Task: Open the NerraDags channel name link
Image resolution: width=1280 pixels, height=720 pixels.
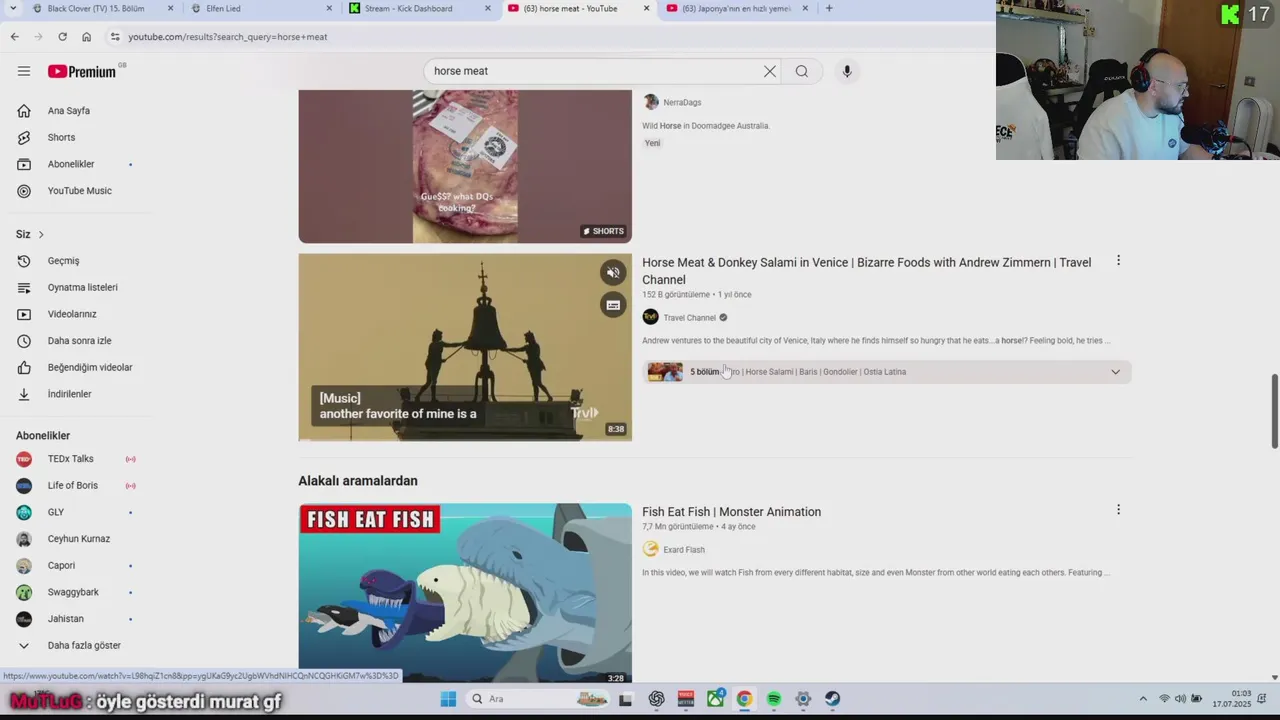Action: (682, 102)
